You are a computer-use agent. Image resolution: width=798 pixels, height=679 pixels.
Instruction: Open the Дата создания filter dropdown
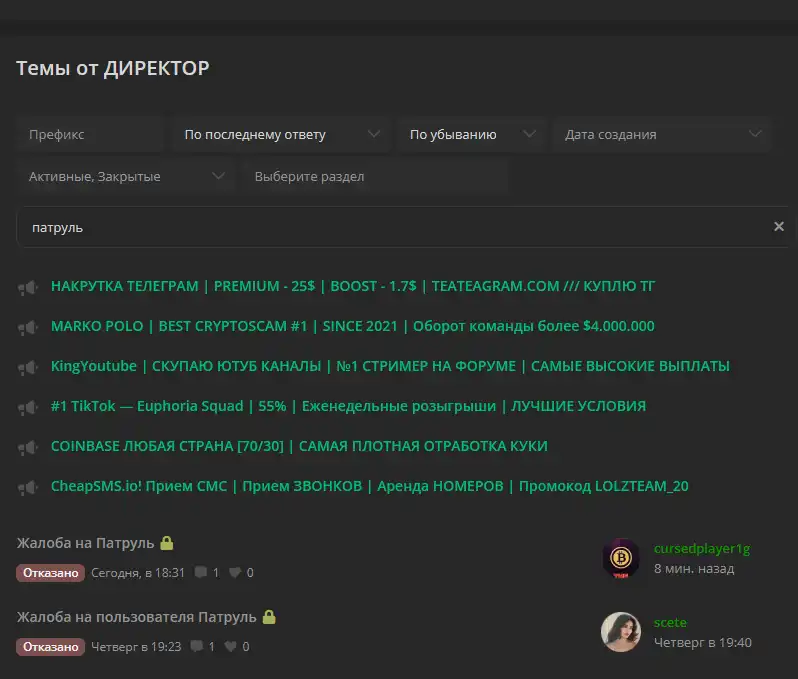tap(662, 134)
